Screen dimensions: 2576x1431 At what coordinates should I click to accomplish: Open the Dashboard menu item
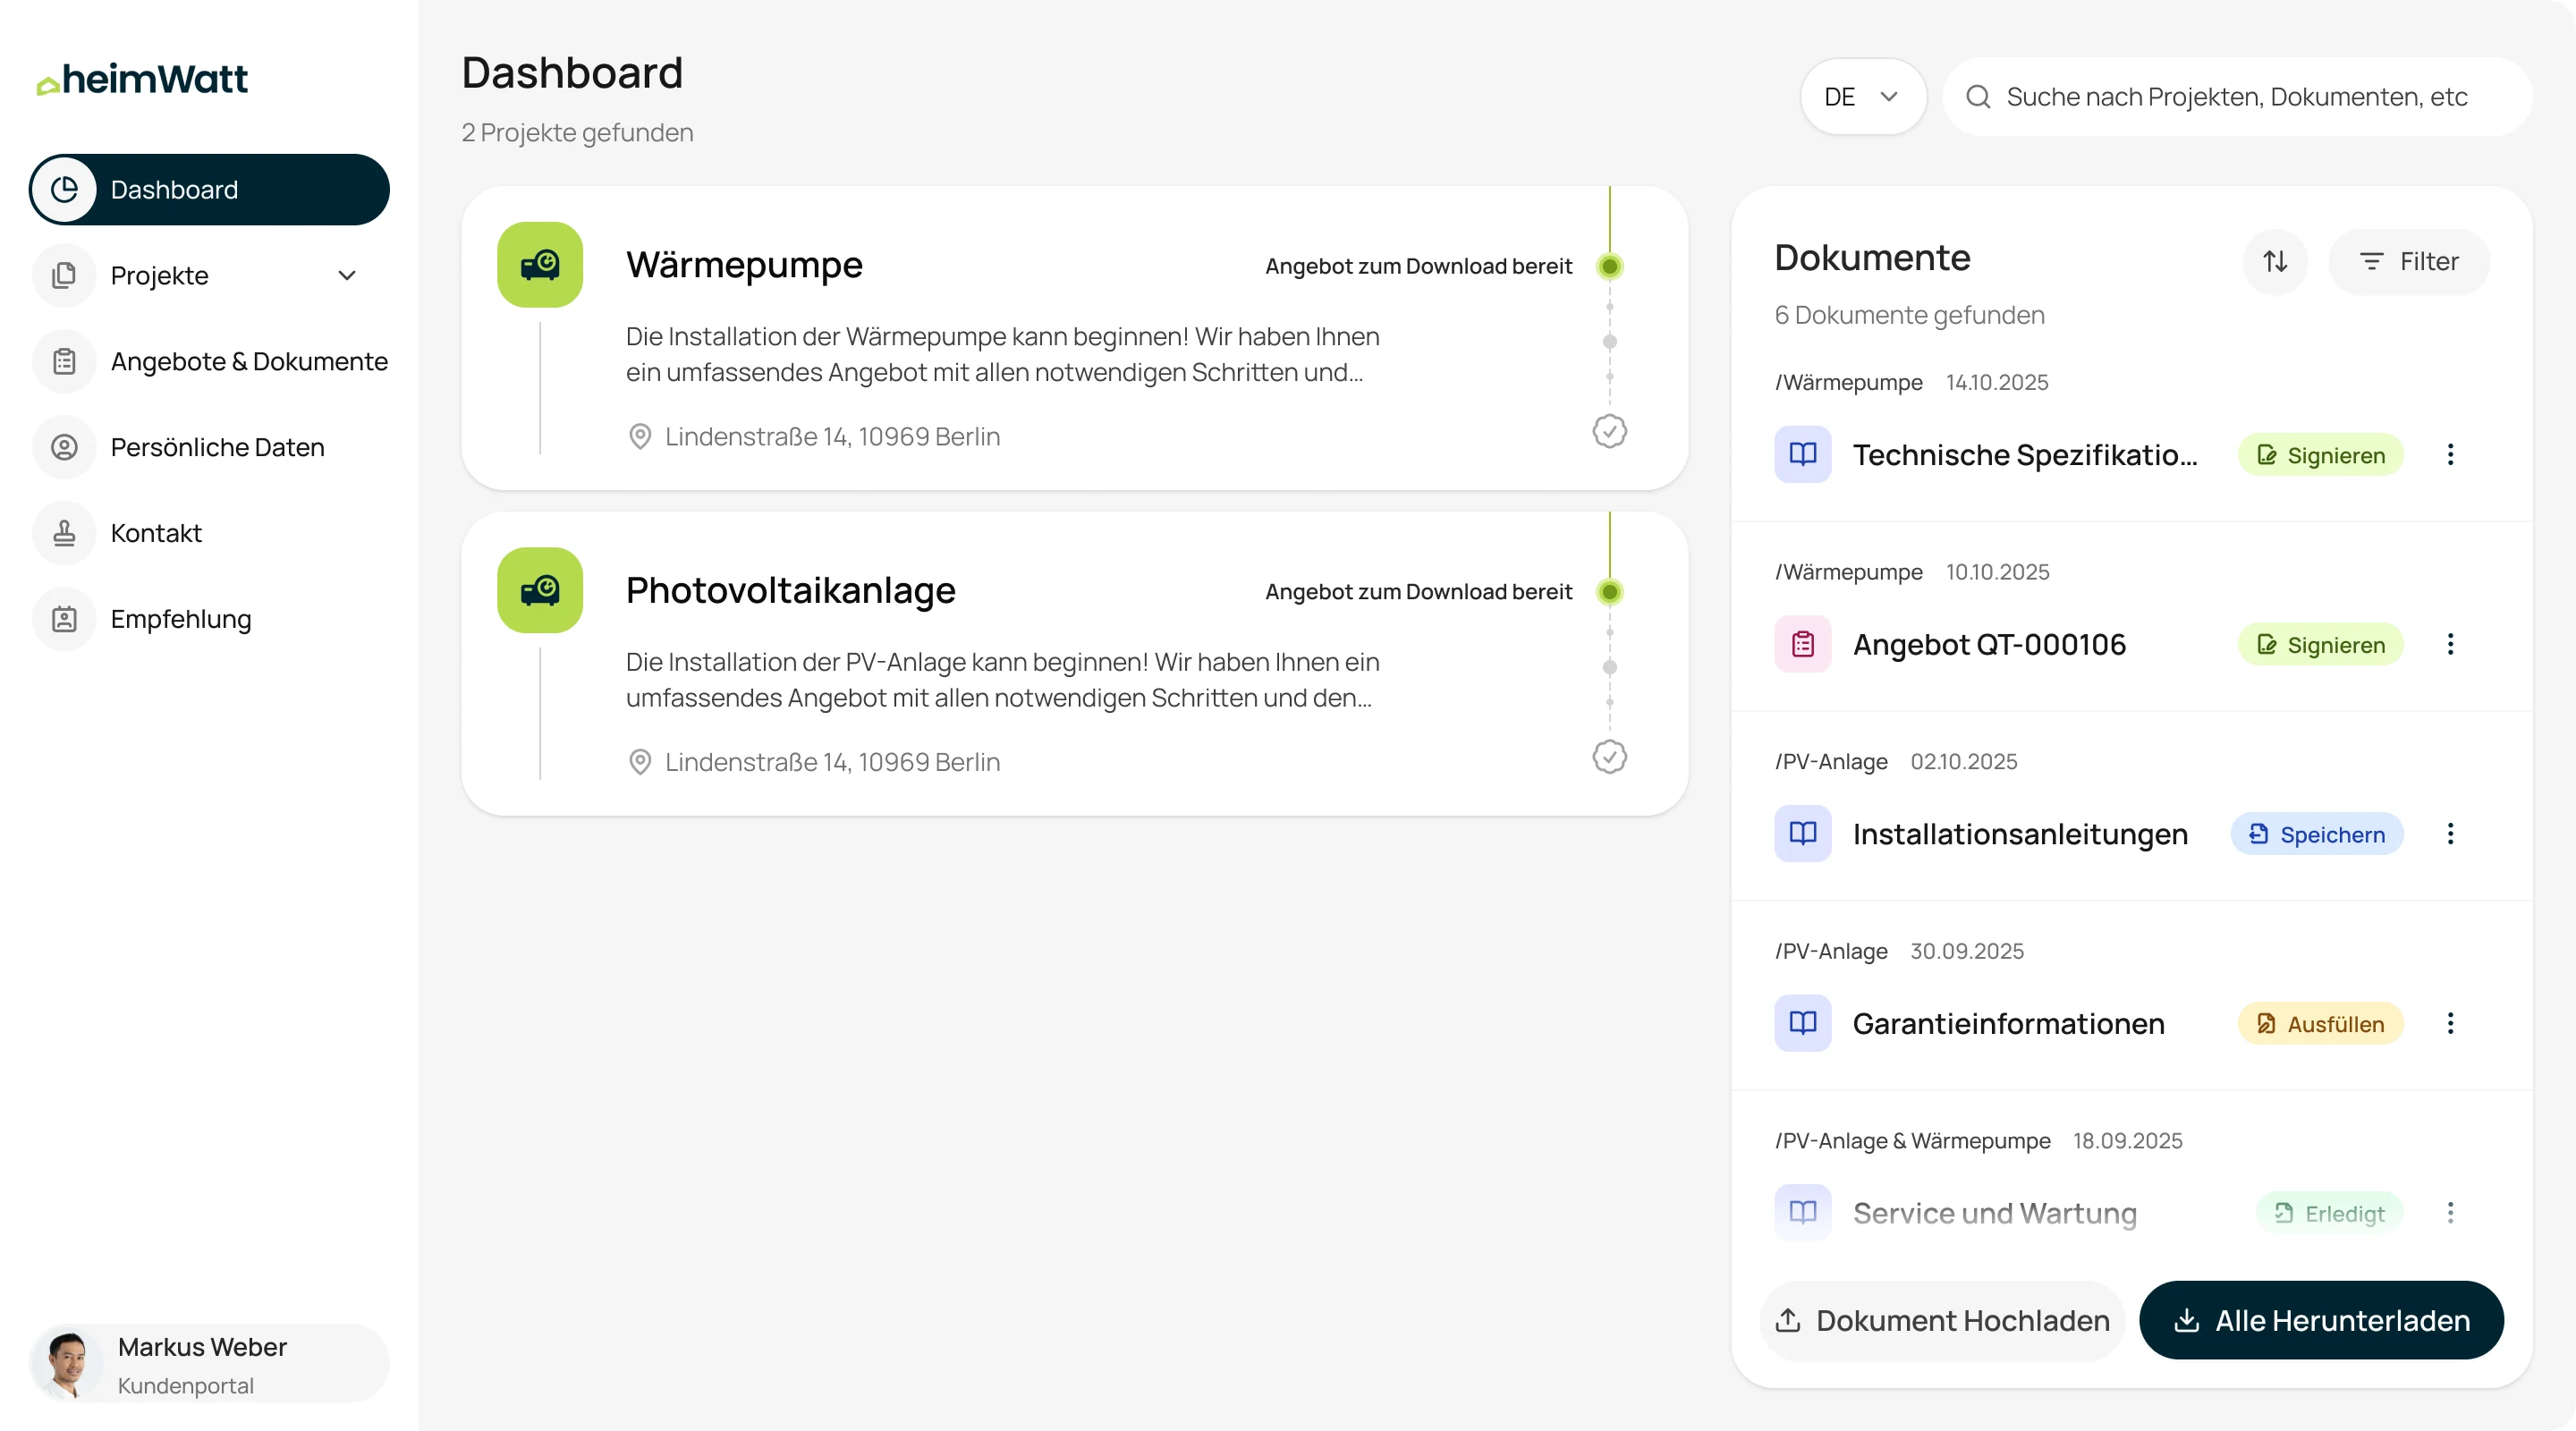coord(209,190)
